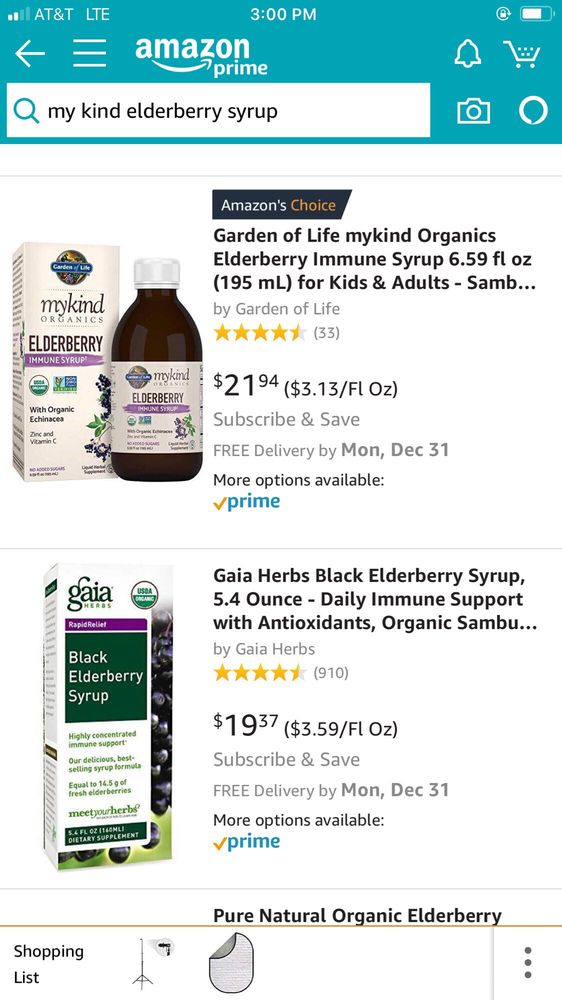The height and width of the screenshot is (1000, 562).
Task: View Gaia Black Elderberry Syrup product image
Action: [108, 716]
